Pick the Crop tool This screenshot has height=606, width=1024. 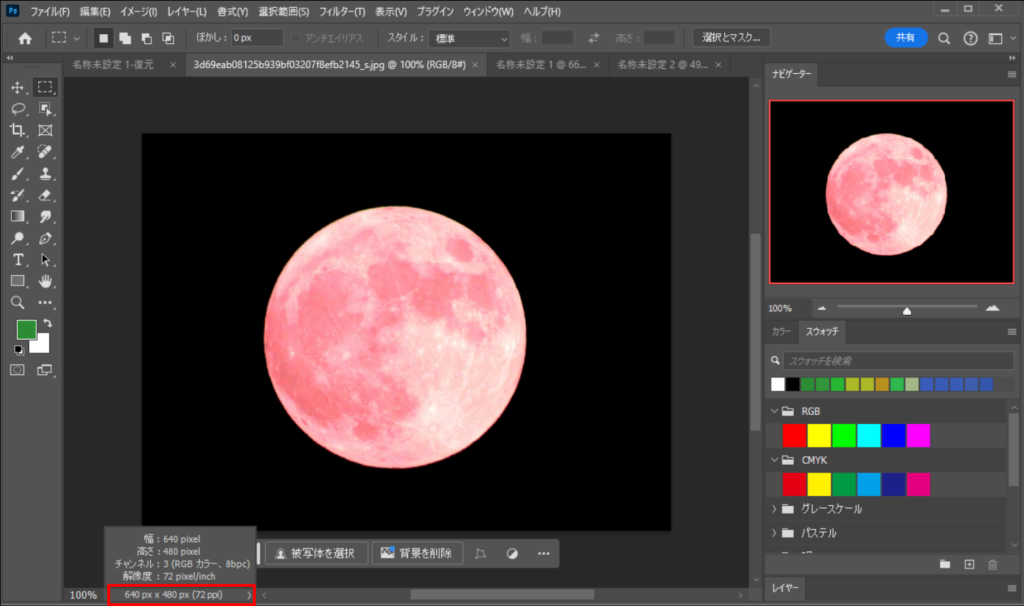18,131
